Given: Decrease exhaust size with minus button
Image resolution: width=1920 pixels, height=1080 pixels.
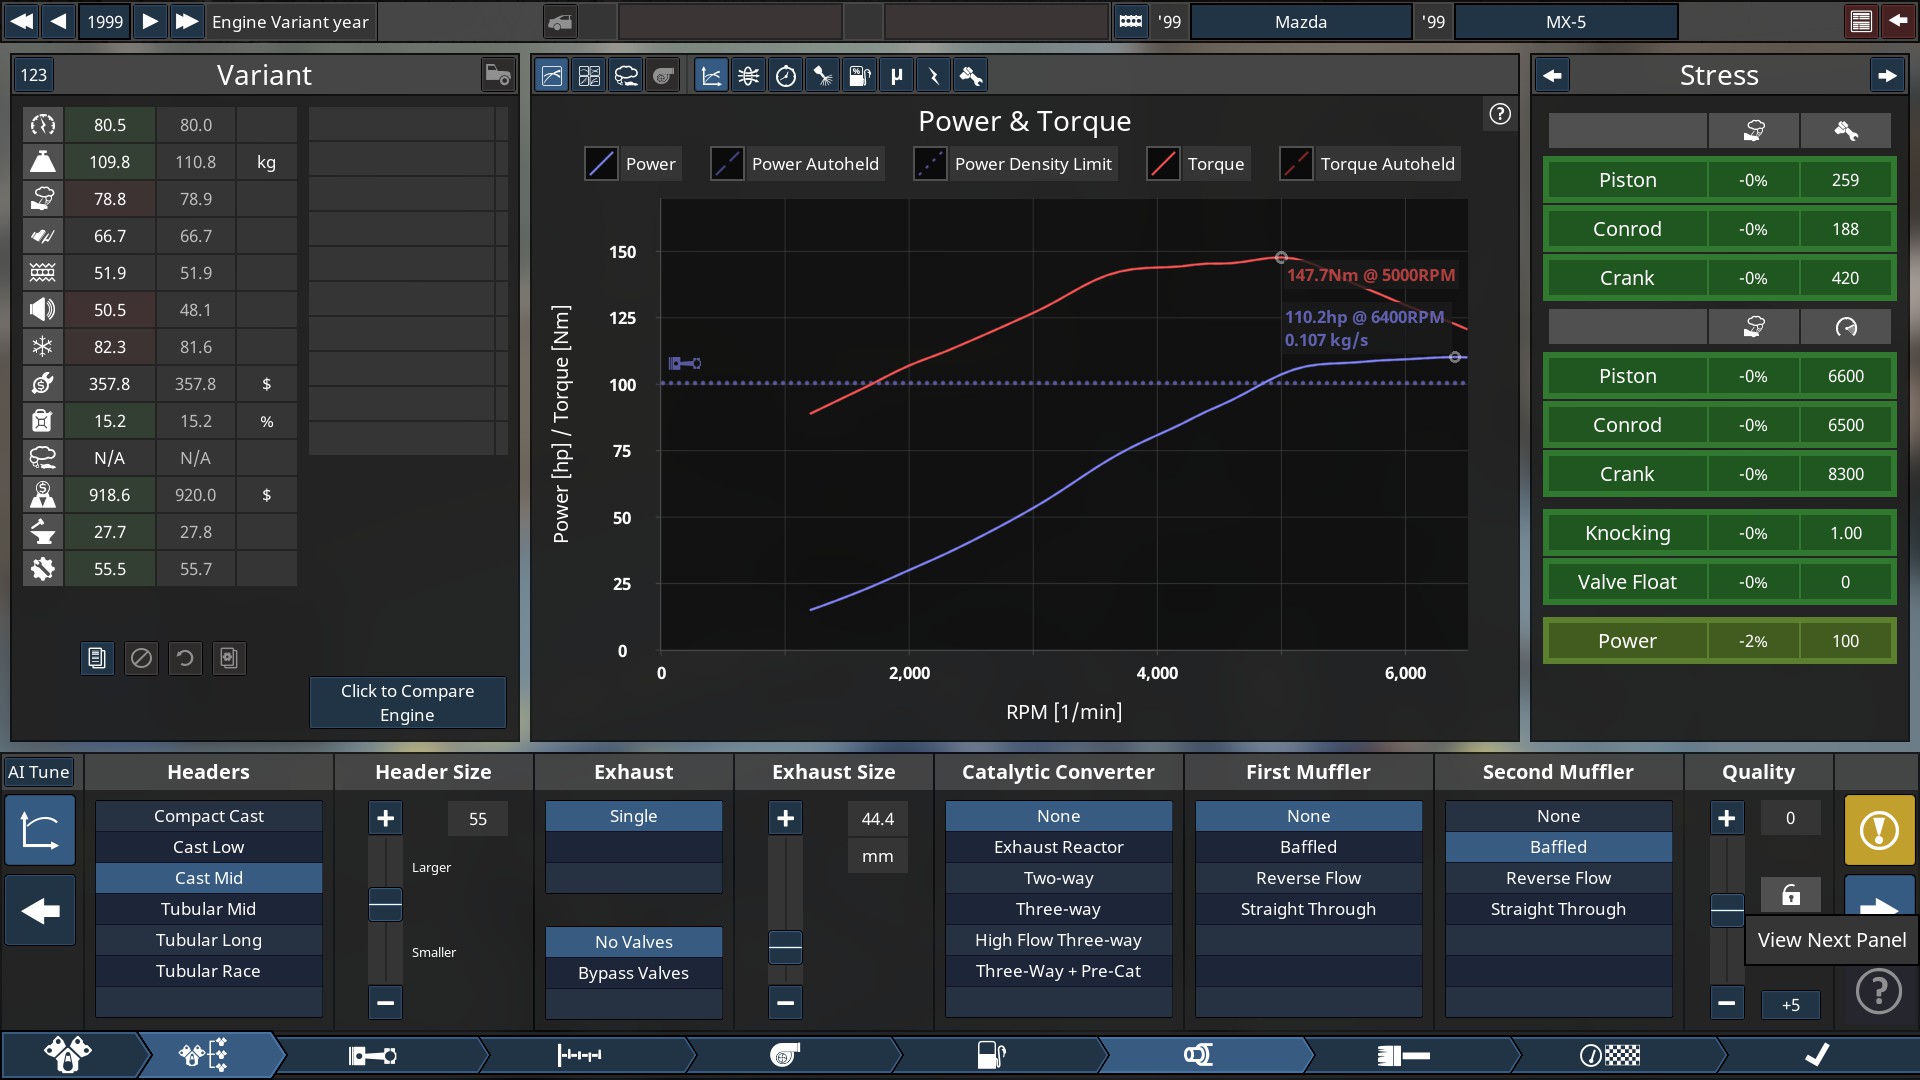Looking at the screenshot, I should coord(785,1002).
